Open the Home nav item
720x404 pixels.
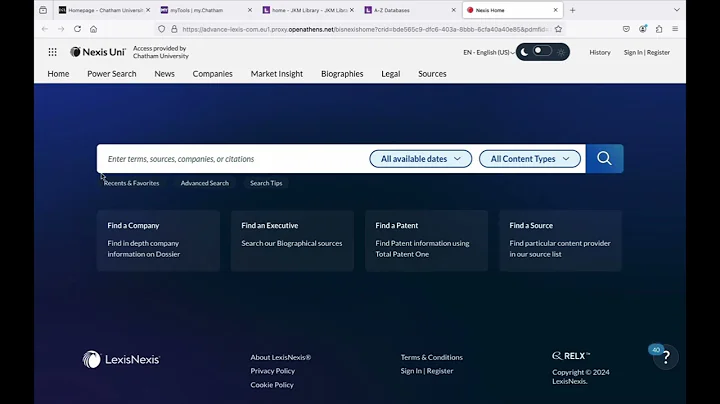tap(58, 73)
